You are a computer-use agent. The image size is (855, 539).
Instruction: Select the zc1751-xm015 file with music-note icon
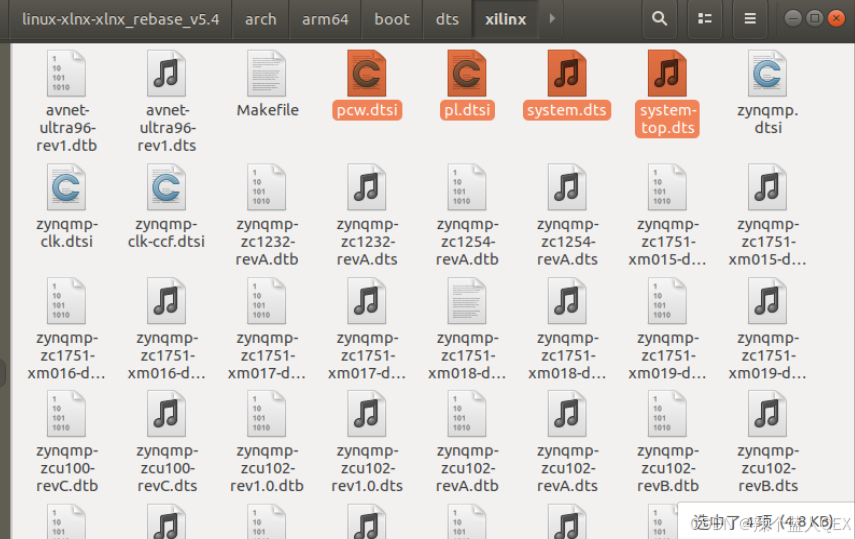(768, 215)
